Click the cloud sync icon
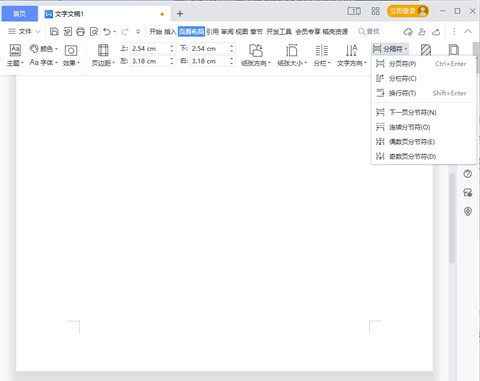Screen dimensions: 480x381 click(408, 32)
